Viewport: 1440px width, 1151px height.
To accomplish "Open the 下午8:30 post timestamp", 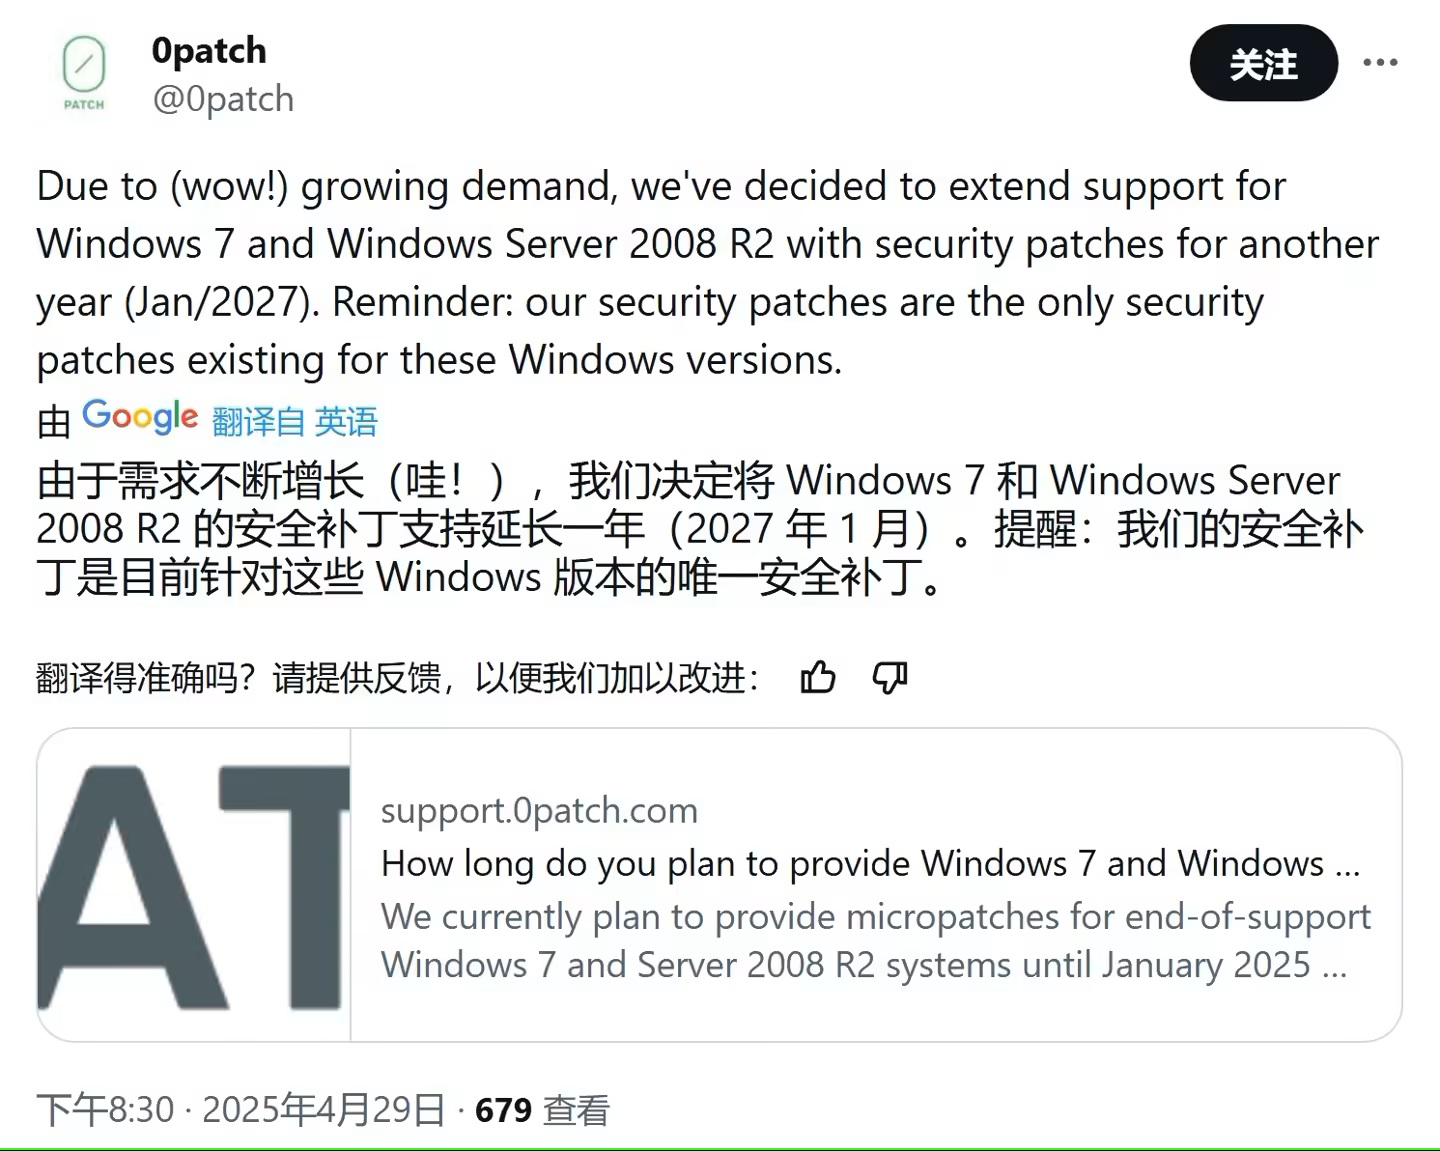I will coord(105,1110).
